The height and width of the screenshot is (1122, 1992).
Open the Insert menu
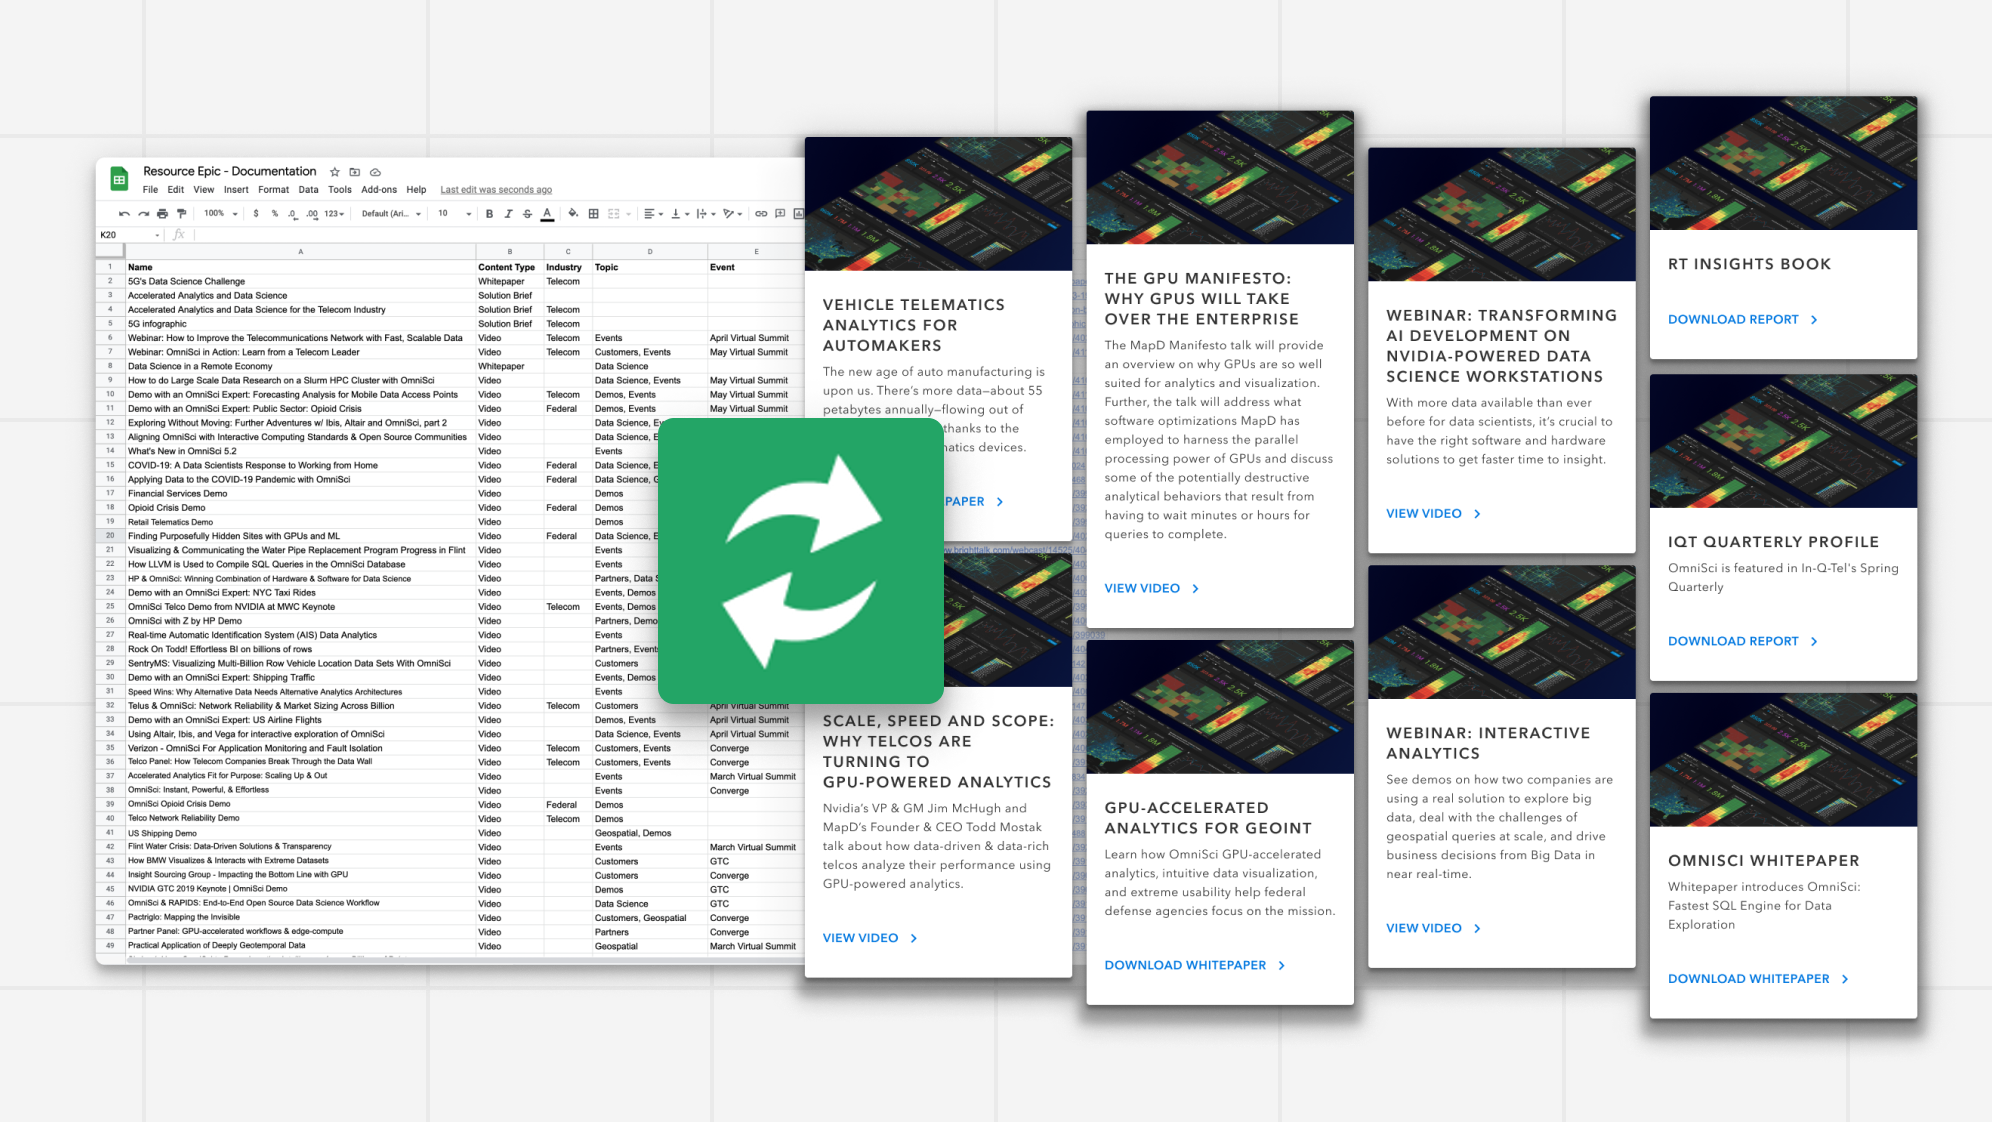tap(236, 190)
